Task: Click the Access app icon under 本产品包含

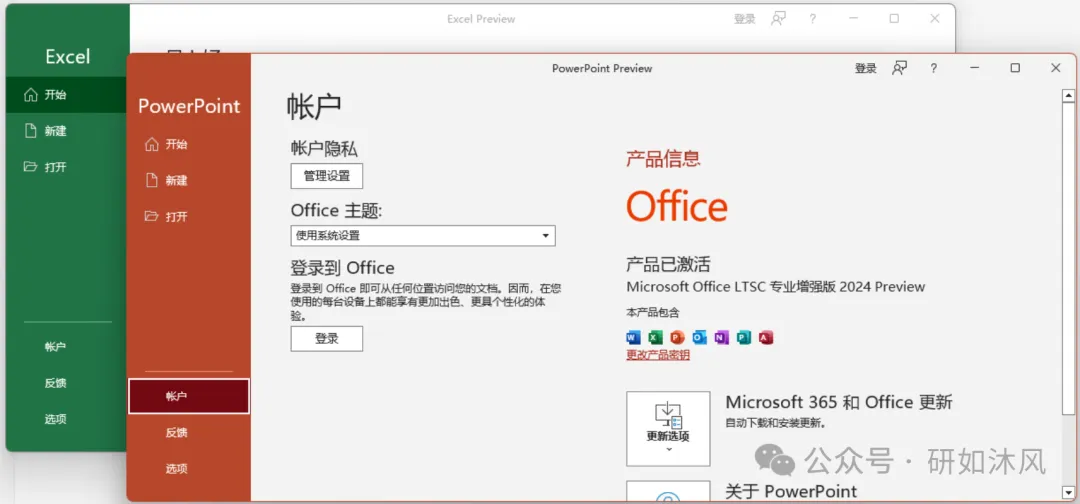Action: click(766, 337)
